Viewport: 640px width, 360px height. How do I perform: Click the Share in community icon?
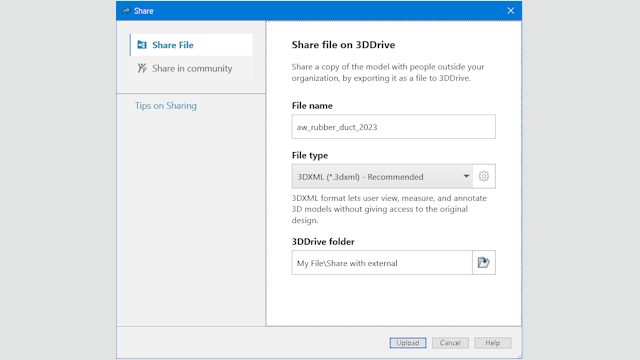click(x=142, y=68)
